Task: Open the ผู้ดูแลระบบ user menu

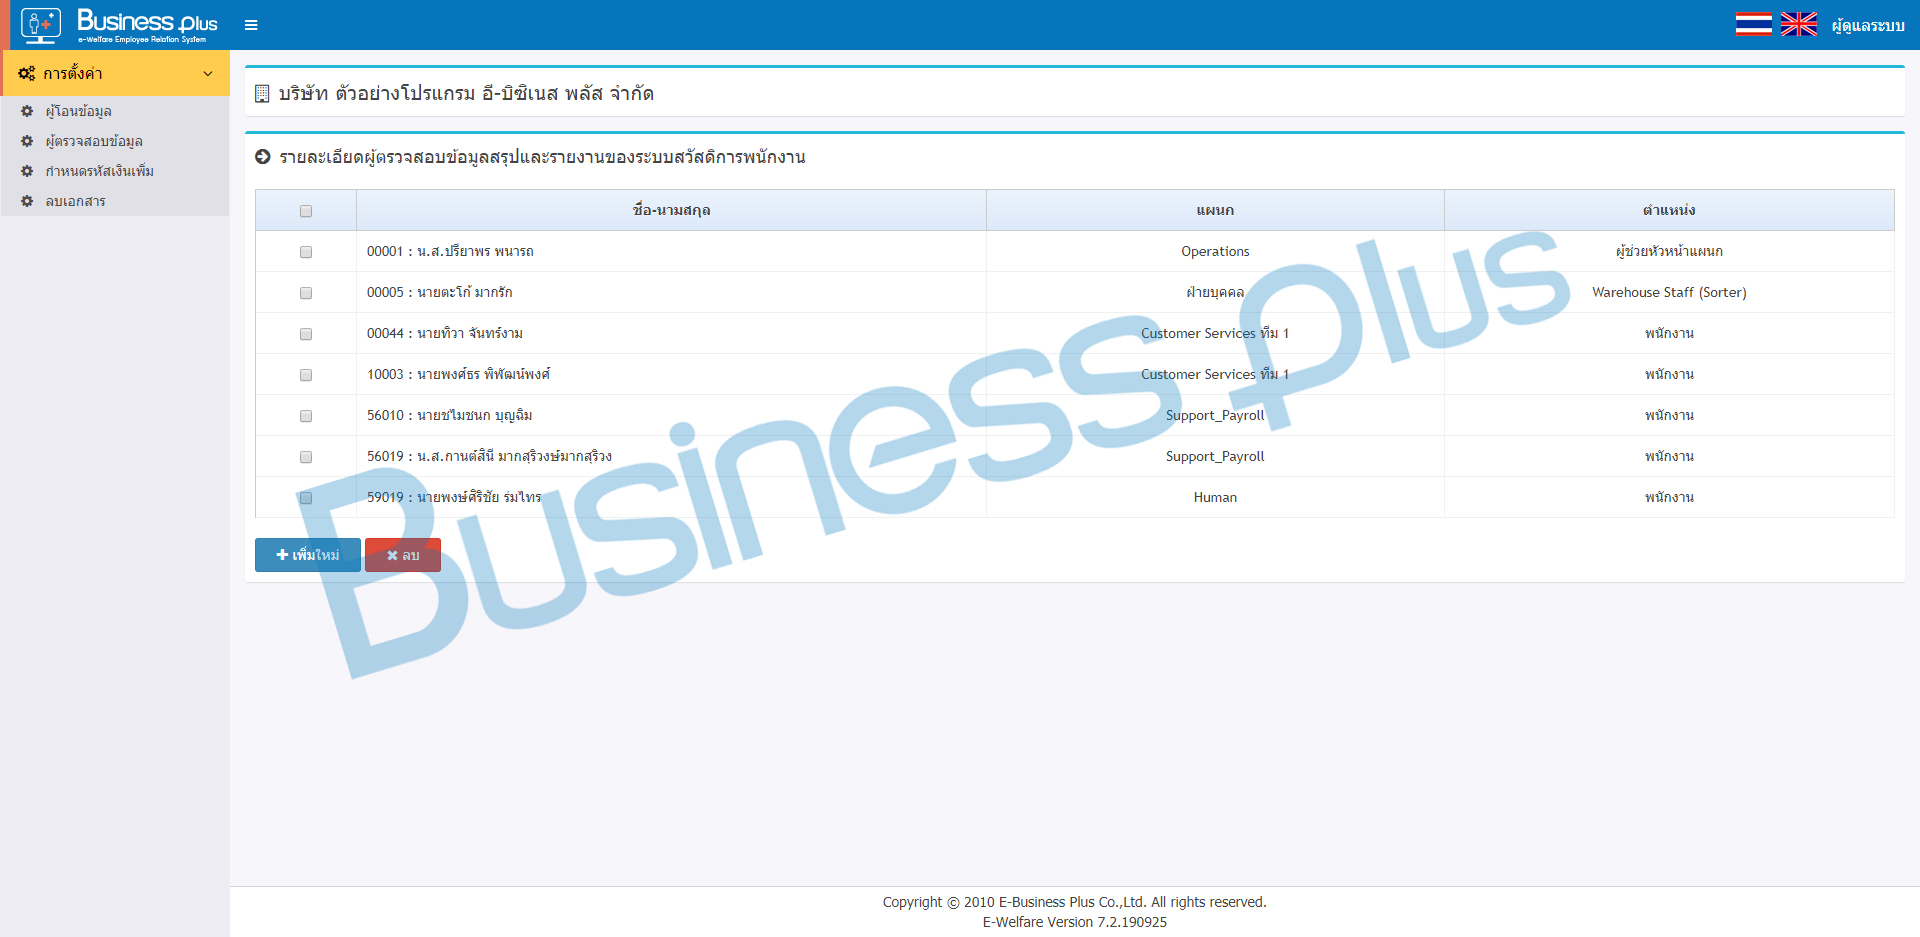Action: coord(1868,25)
